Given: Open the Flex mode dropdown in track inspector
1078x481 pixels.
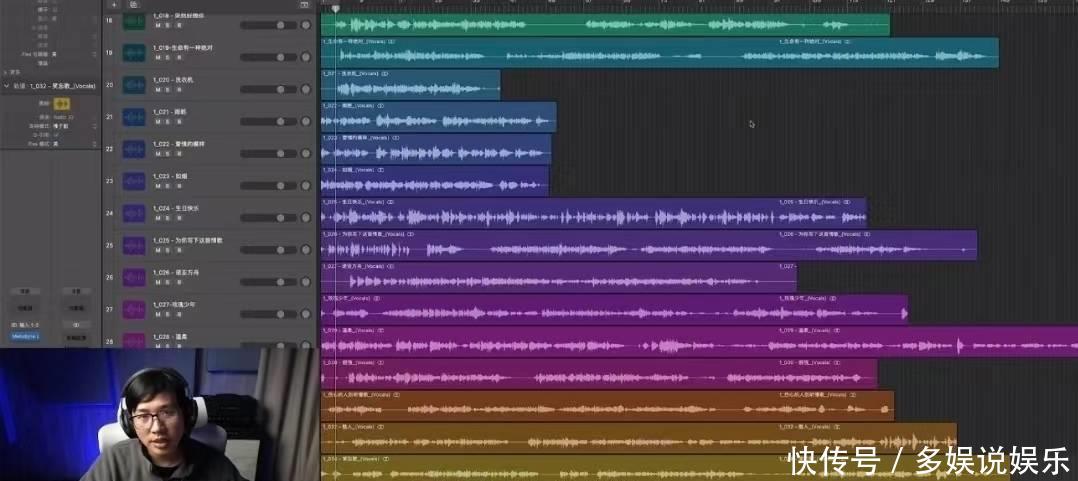Looking at the screenshot, I should (55, 143).
